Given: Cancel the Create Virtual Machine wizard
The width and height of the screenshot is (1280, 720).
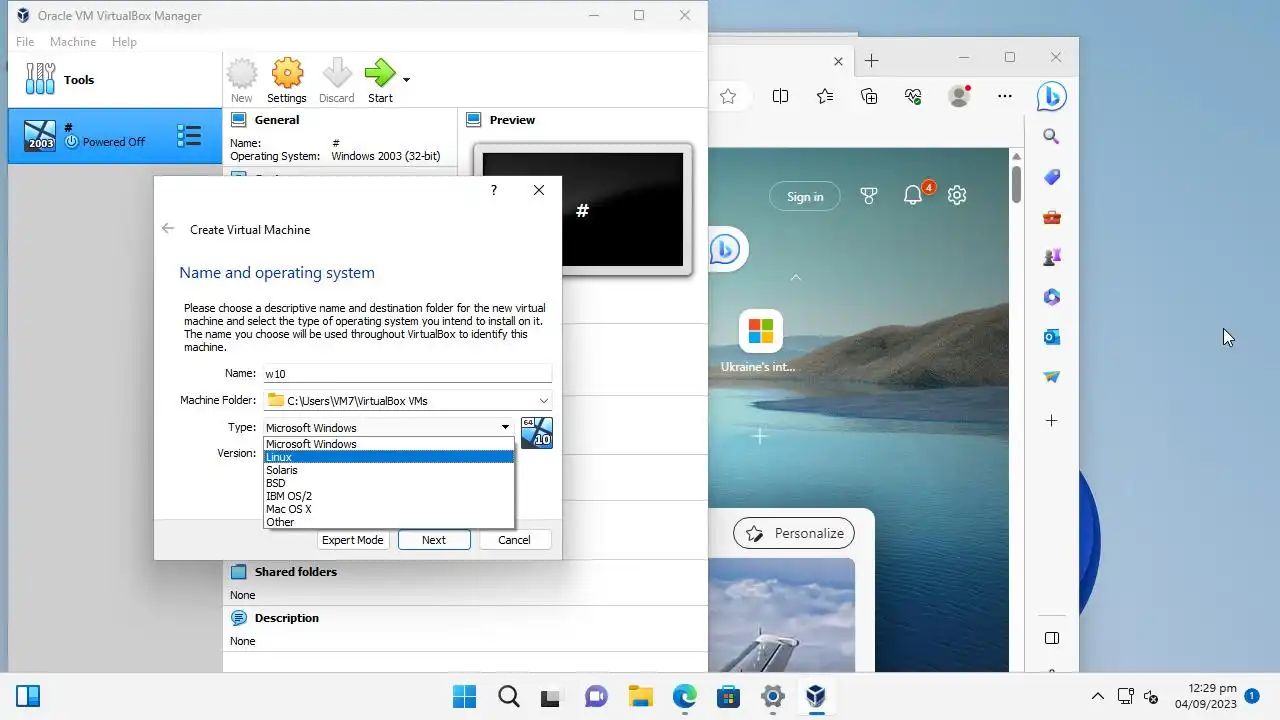Looking at the screenshot, I should point(514,540).
